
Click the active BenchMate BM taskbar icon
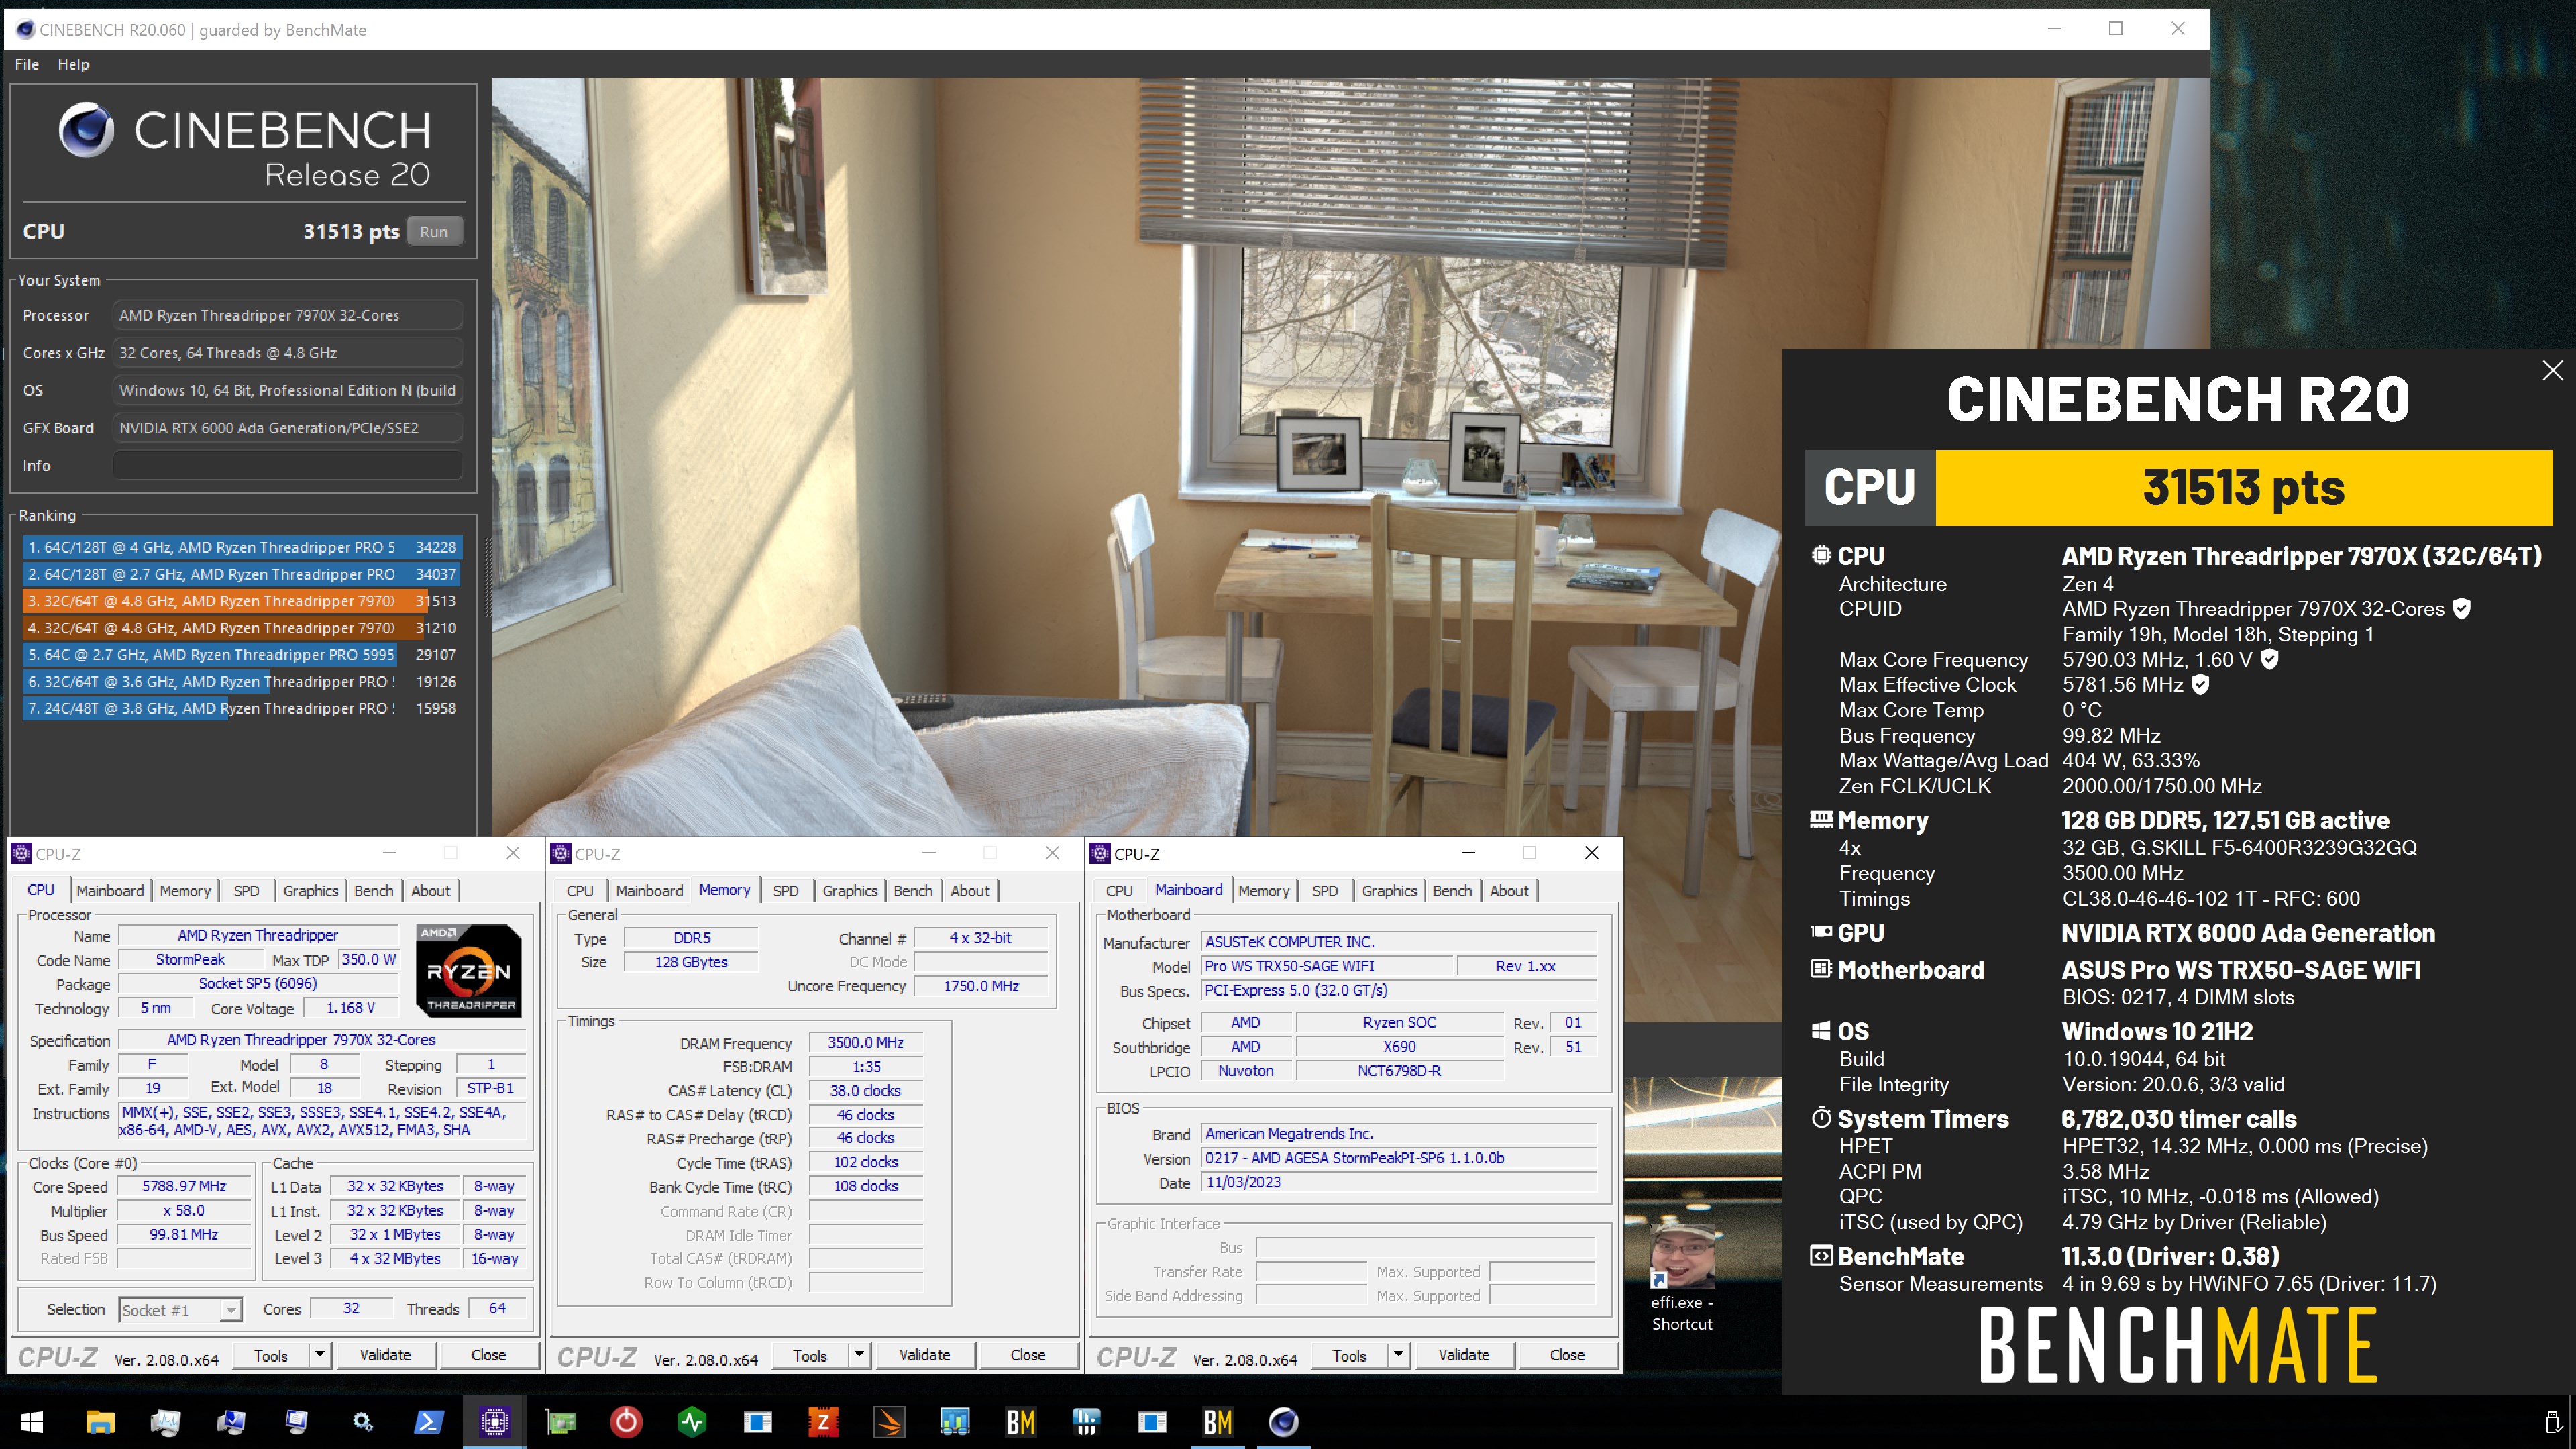click(x=1218, y=1421)
